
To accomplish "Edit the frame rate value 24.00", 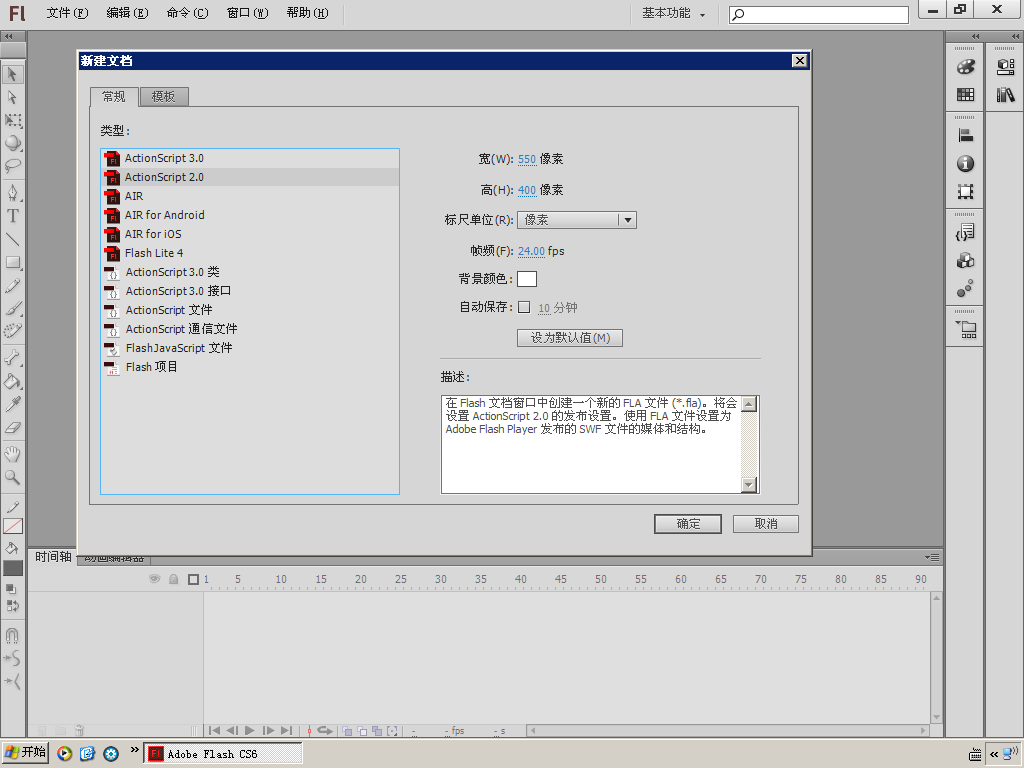I will click(531, 251).
